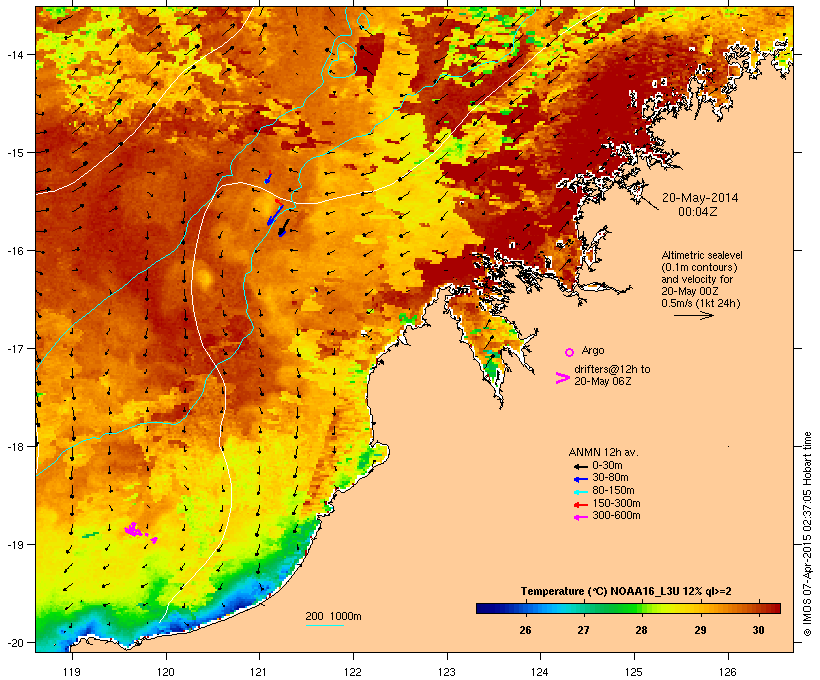The image size is (820, 680).
Task: Click the temperature colorbar at 26 degrees
Action: (x=525, y=608)
